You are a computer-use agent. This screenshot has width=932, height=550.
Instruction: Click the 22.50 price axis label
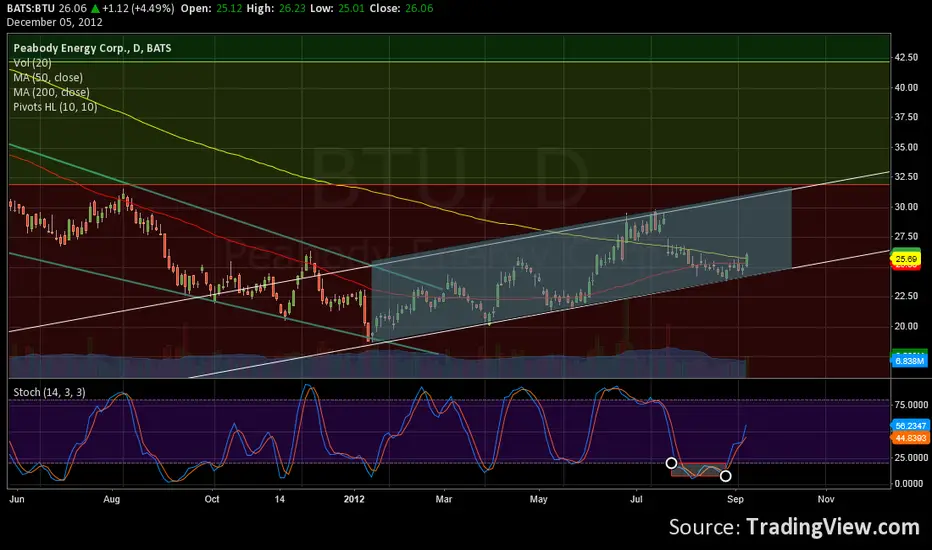[906, 296]
